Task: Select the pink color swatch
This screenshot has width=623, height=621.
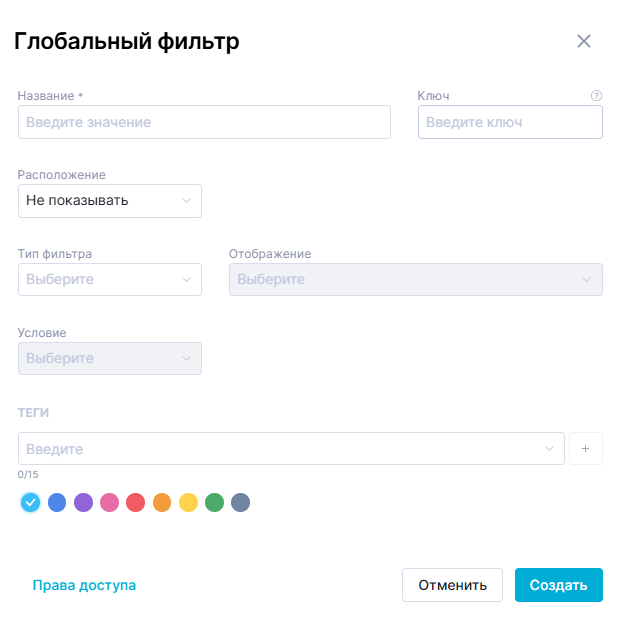Action: (x=109, y=502)
